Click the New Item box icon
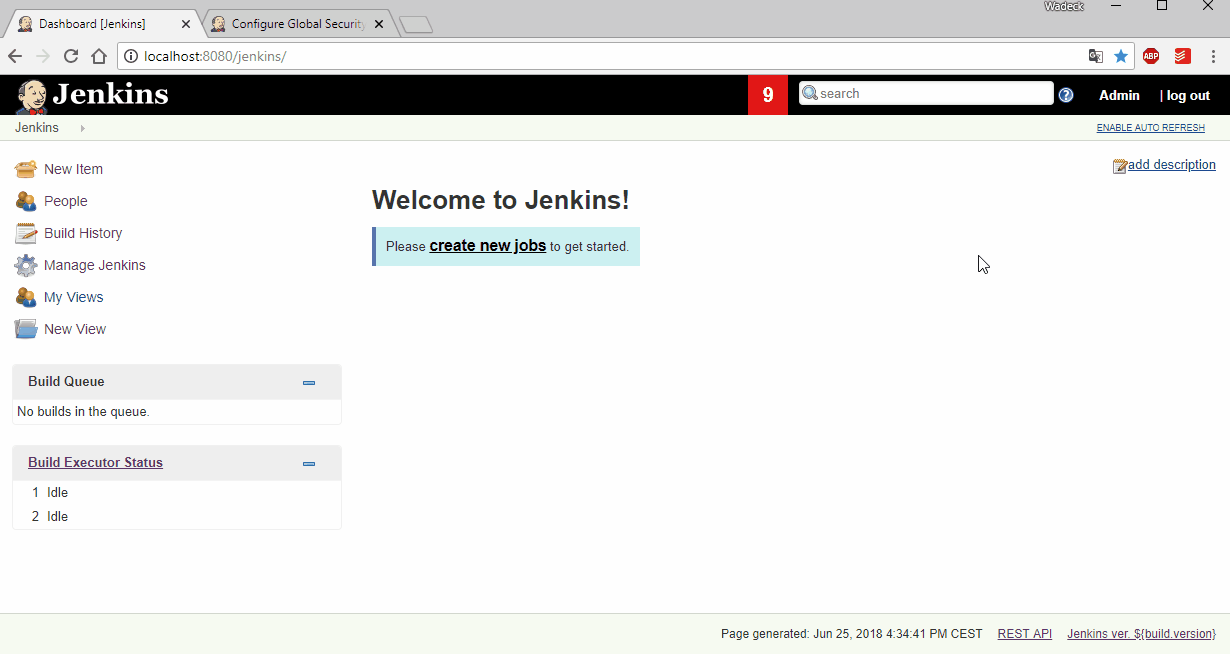Viewport: 1230px width, 654px height. pyautogui.click(x=26, y=169)
